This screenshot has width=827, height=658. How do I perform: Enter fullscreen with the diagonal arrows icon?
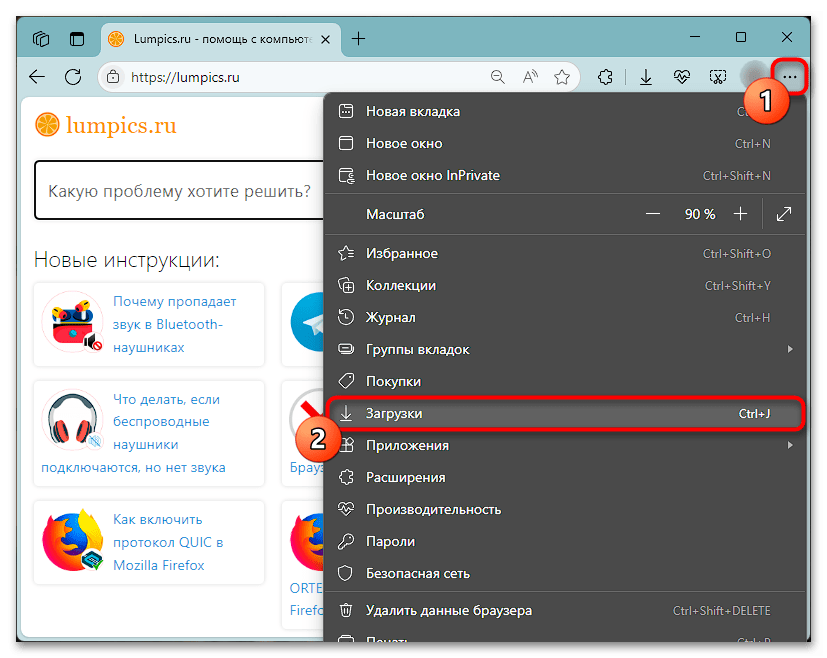coord(784,213)
